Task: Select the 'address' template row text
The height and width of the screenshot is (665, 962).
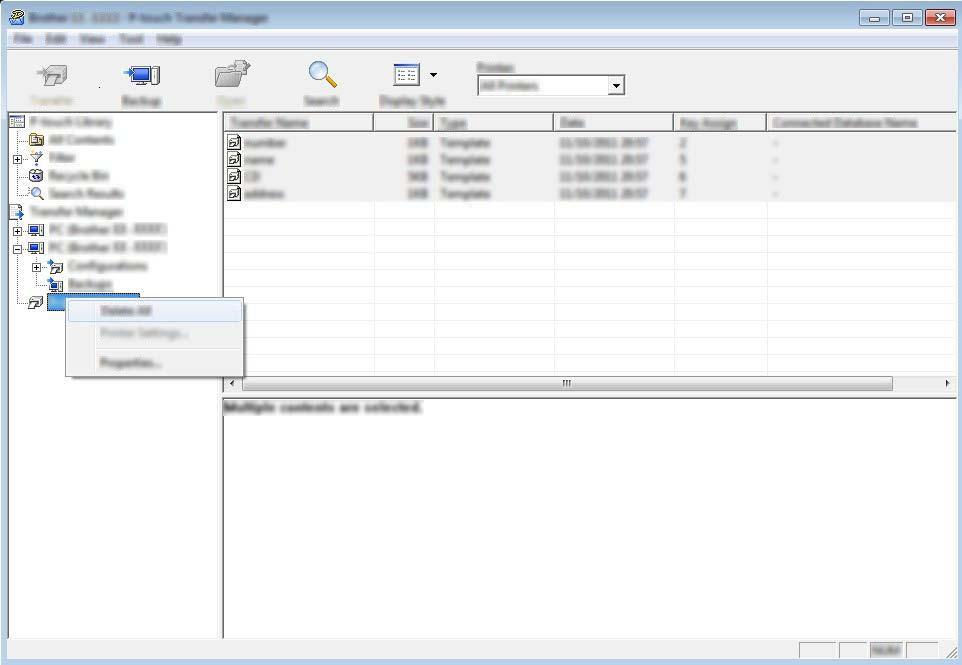Action: click(x=264, y=194)
